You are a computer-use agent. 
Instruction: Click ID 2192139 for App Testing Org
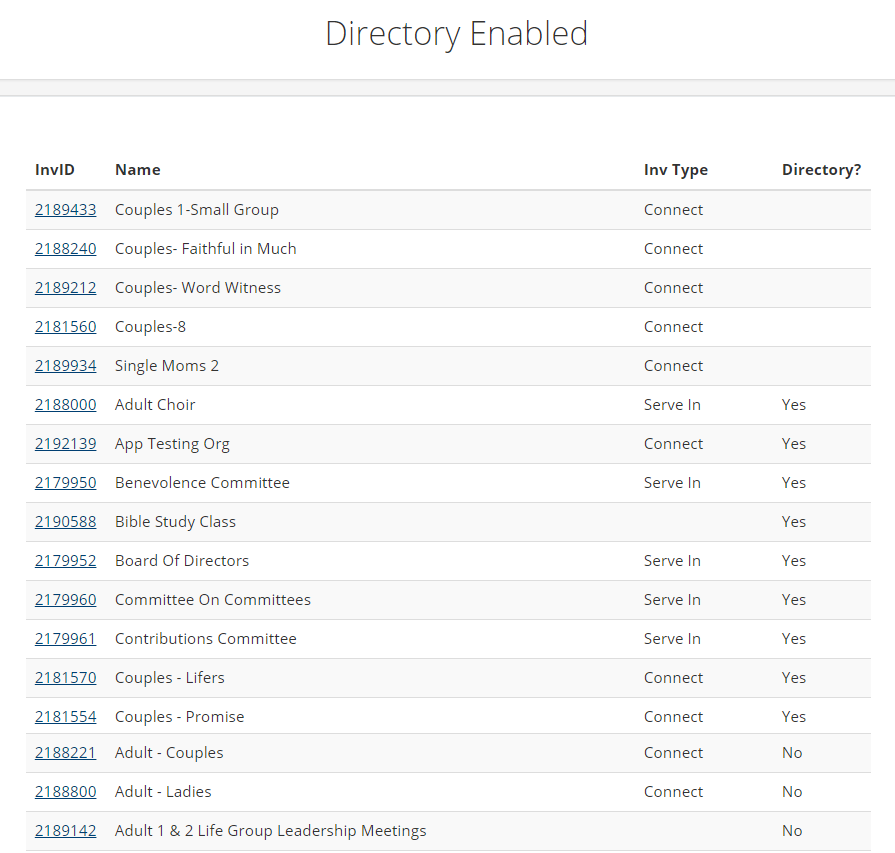[66, 444]
